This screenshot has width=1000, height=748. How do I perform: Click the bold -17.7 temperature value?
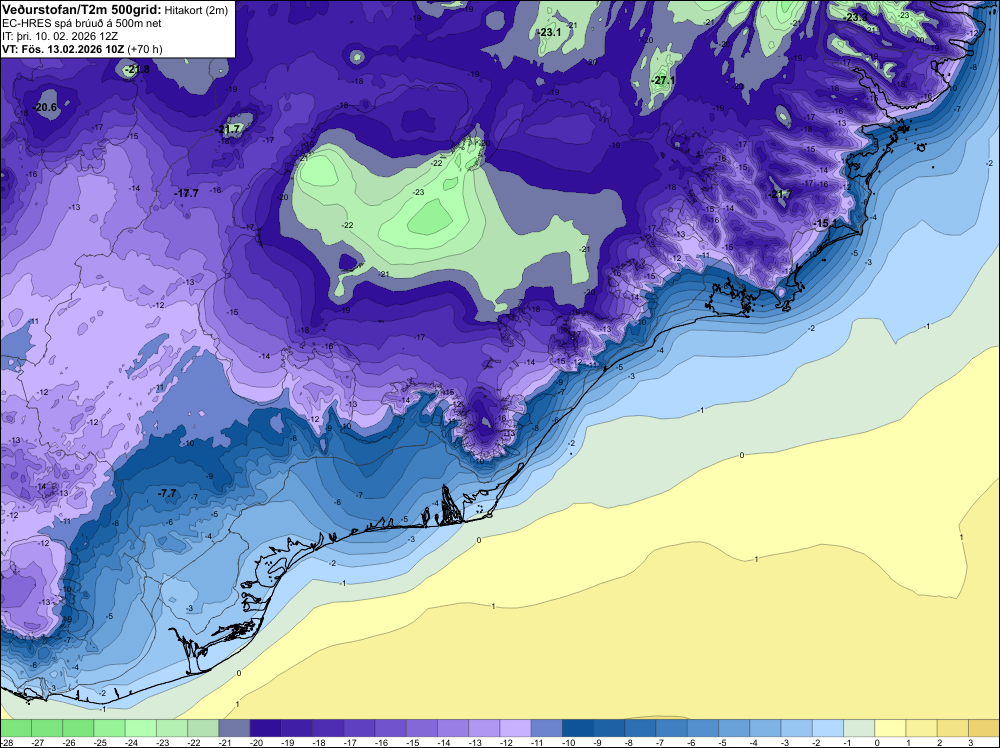pos(186,193)
